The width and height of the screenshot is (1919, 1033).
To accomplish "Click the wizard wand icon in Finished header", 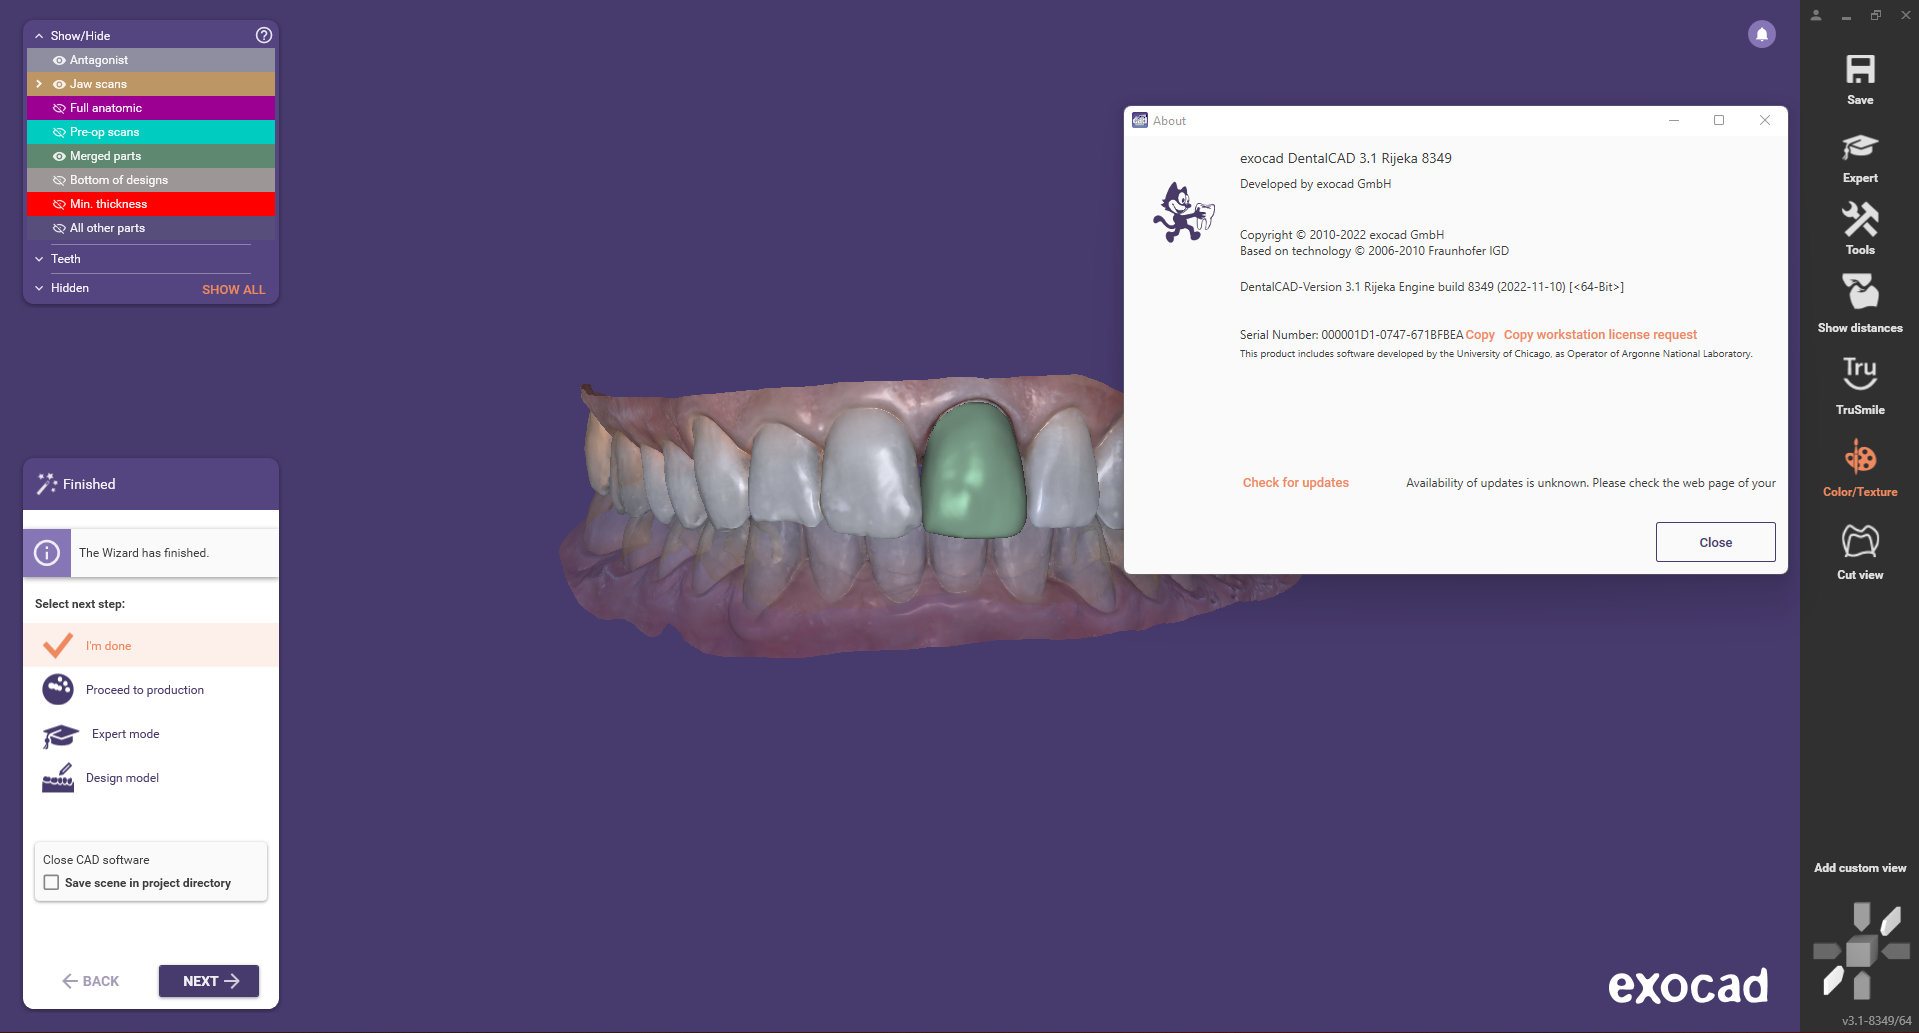I will coord(47,484).
